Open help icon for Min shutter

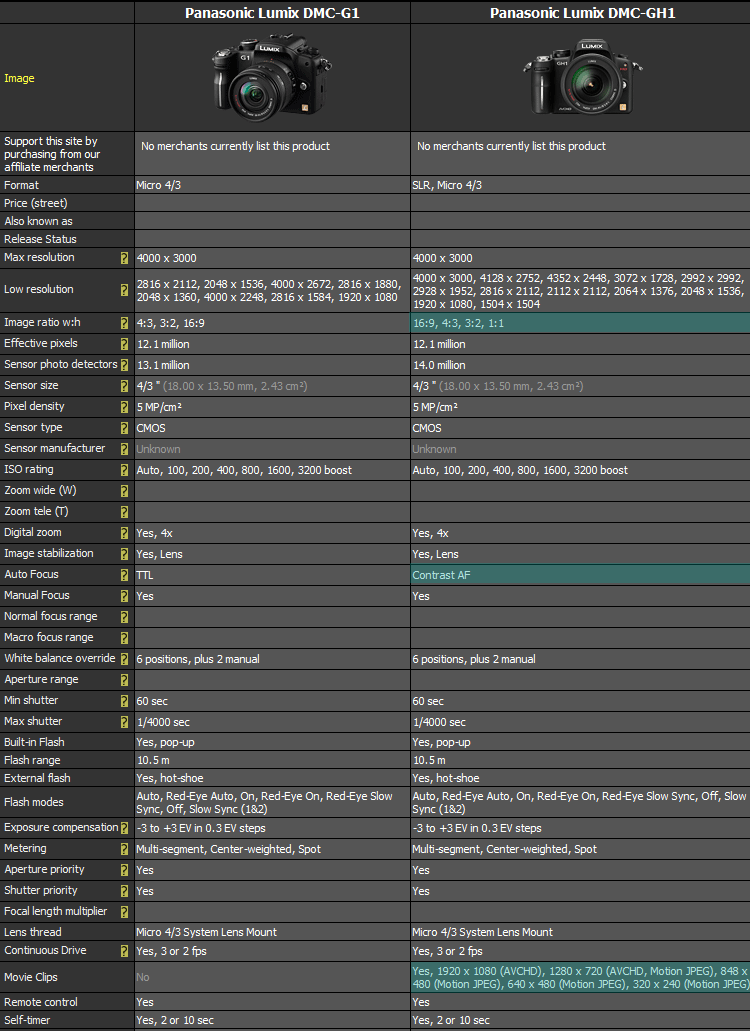(124, 702)
